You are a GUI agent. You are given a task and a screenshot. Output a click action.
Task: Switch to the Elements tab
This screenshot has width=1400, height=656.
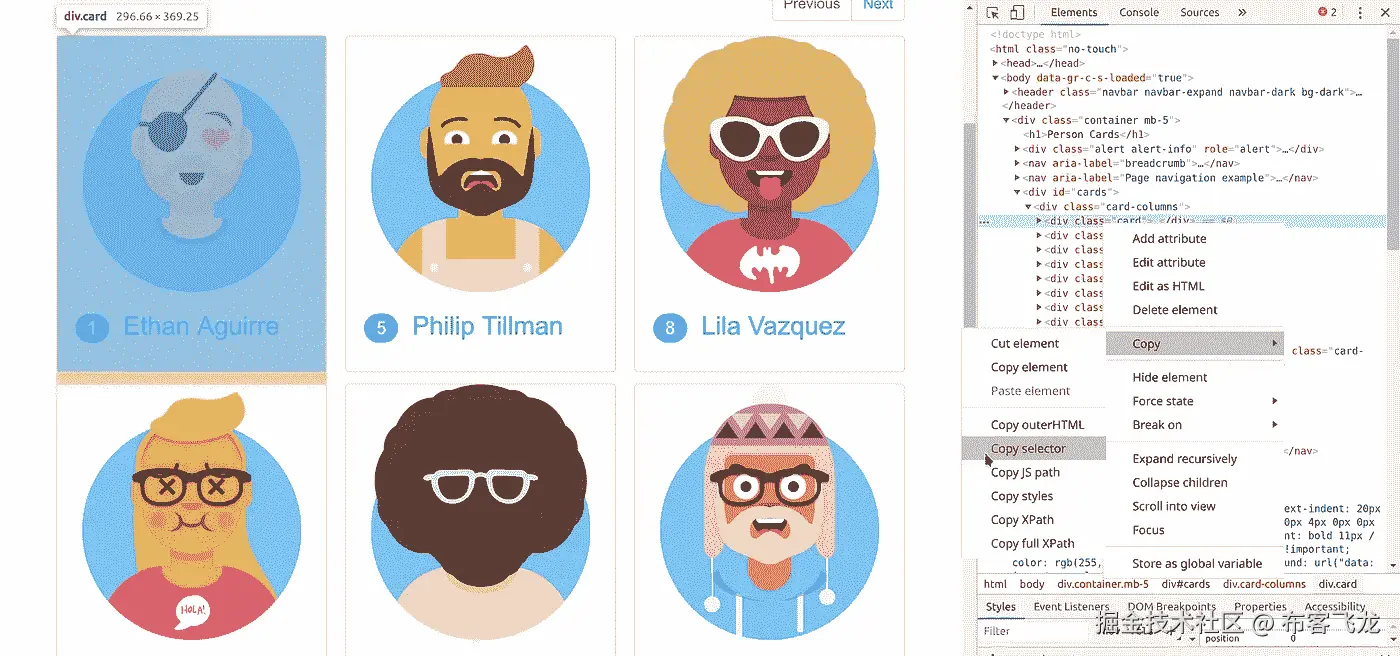point(1074,13)
